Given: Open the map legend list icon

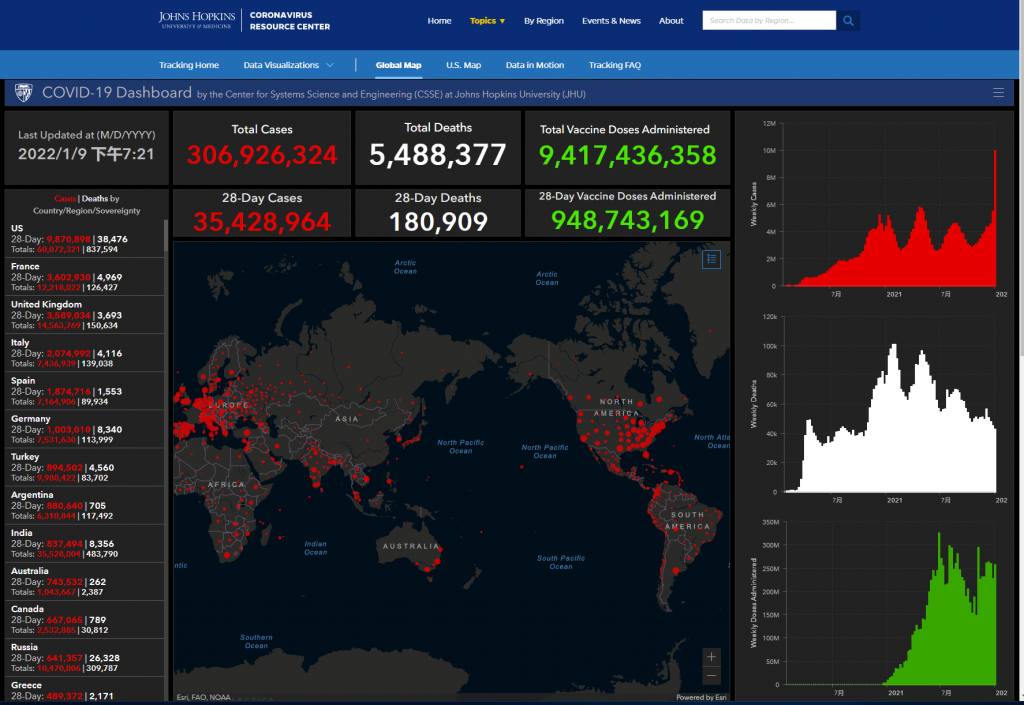Looking at the screenshot, I should [711, 259].
